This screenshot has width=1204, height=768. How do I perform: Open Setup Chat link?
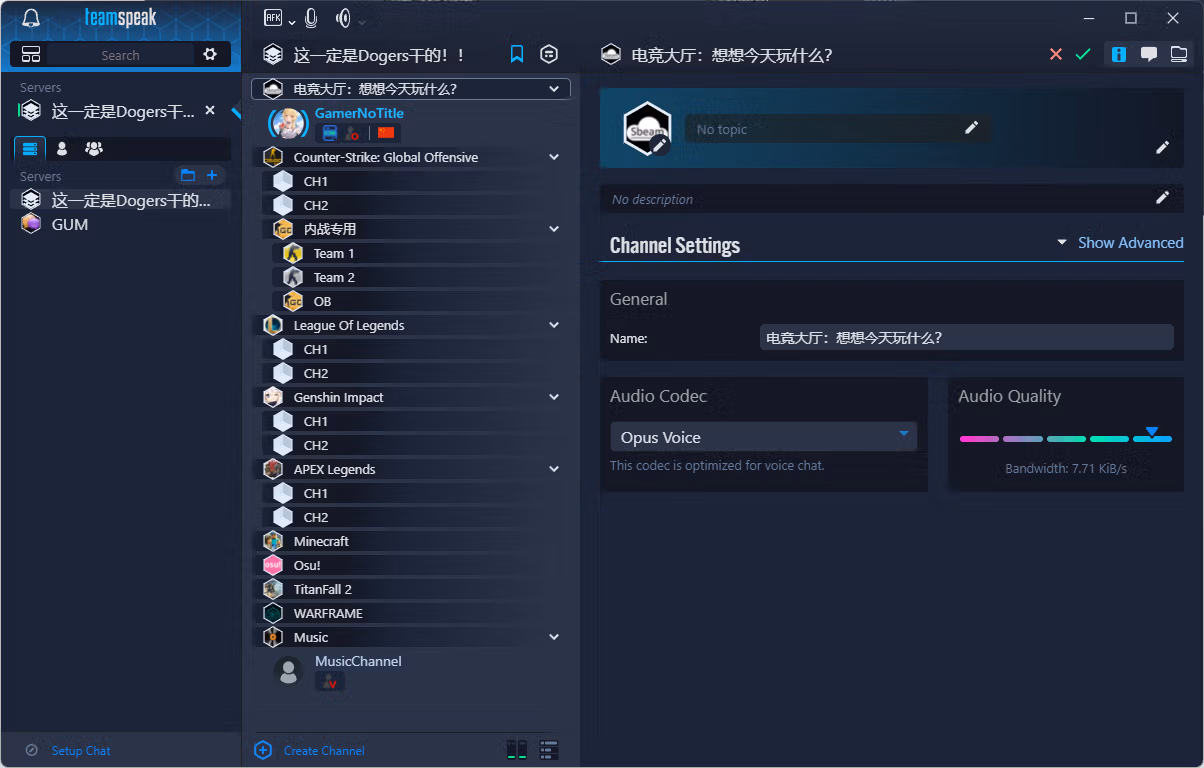pyautogui.click(x=81, y=750)
